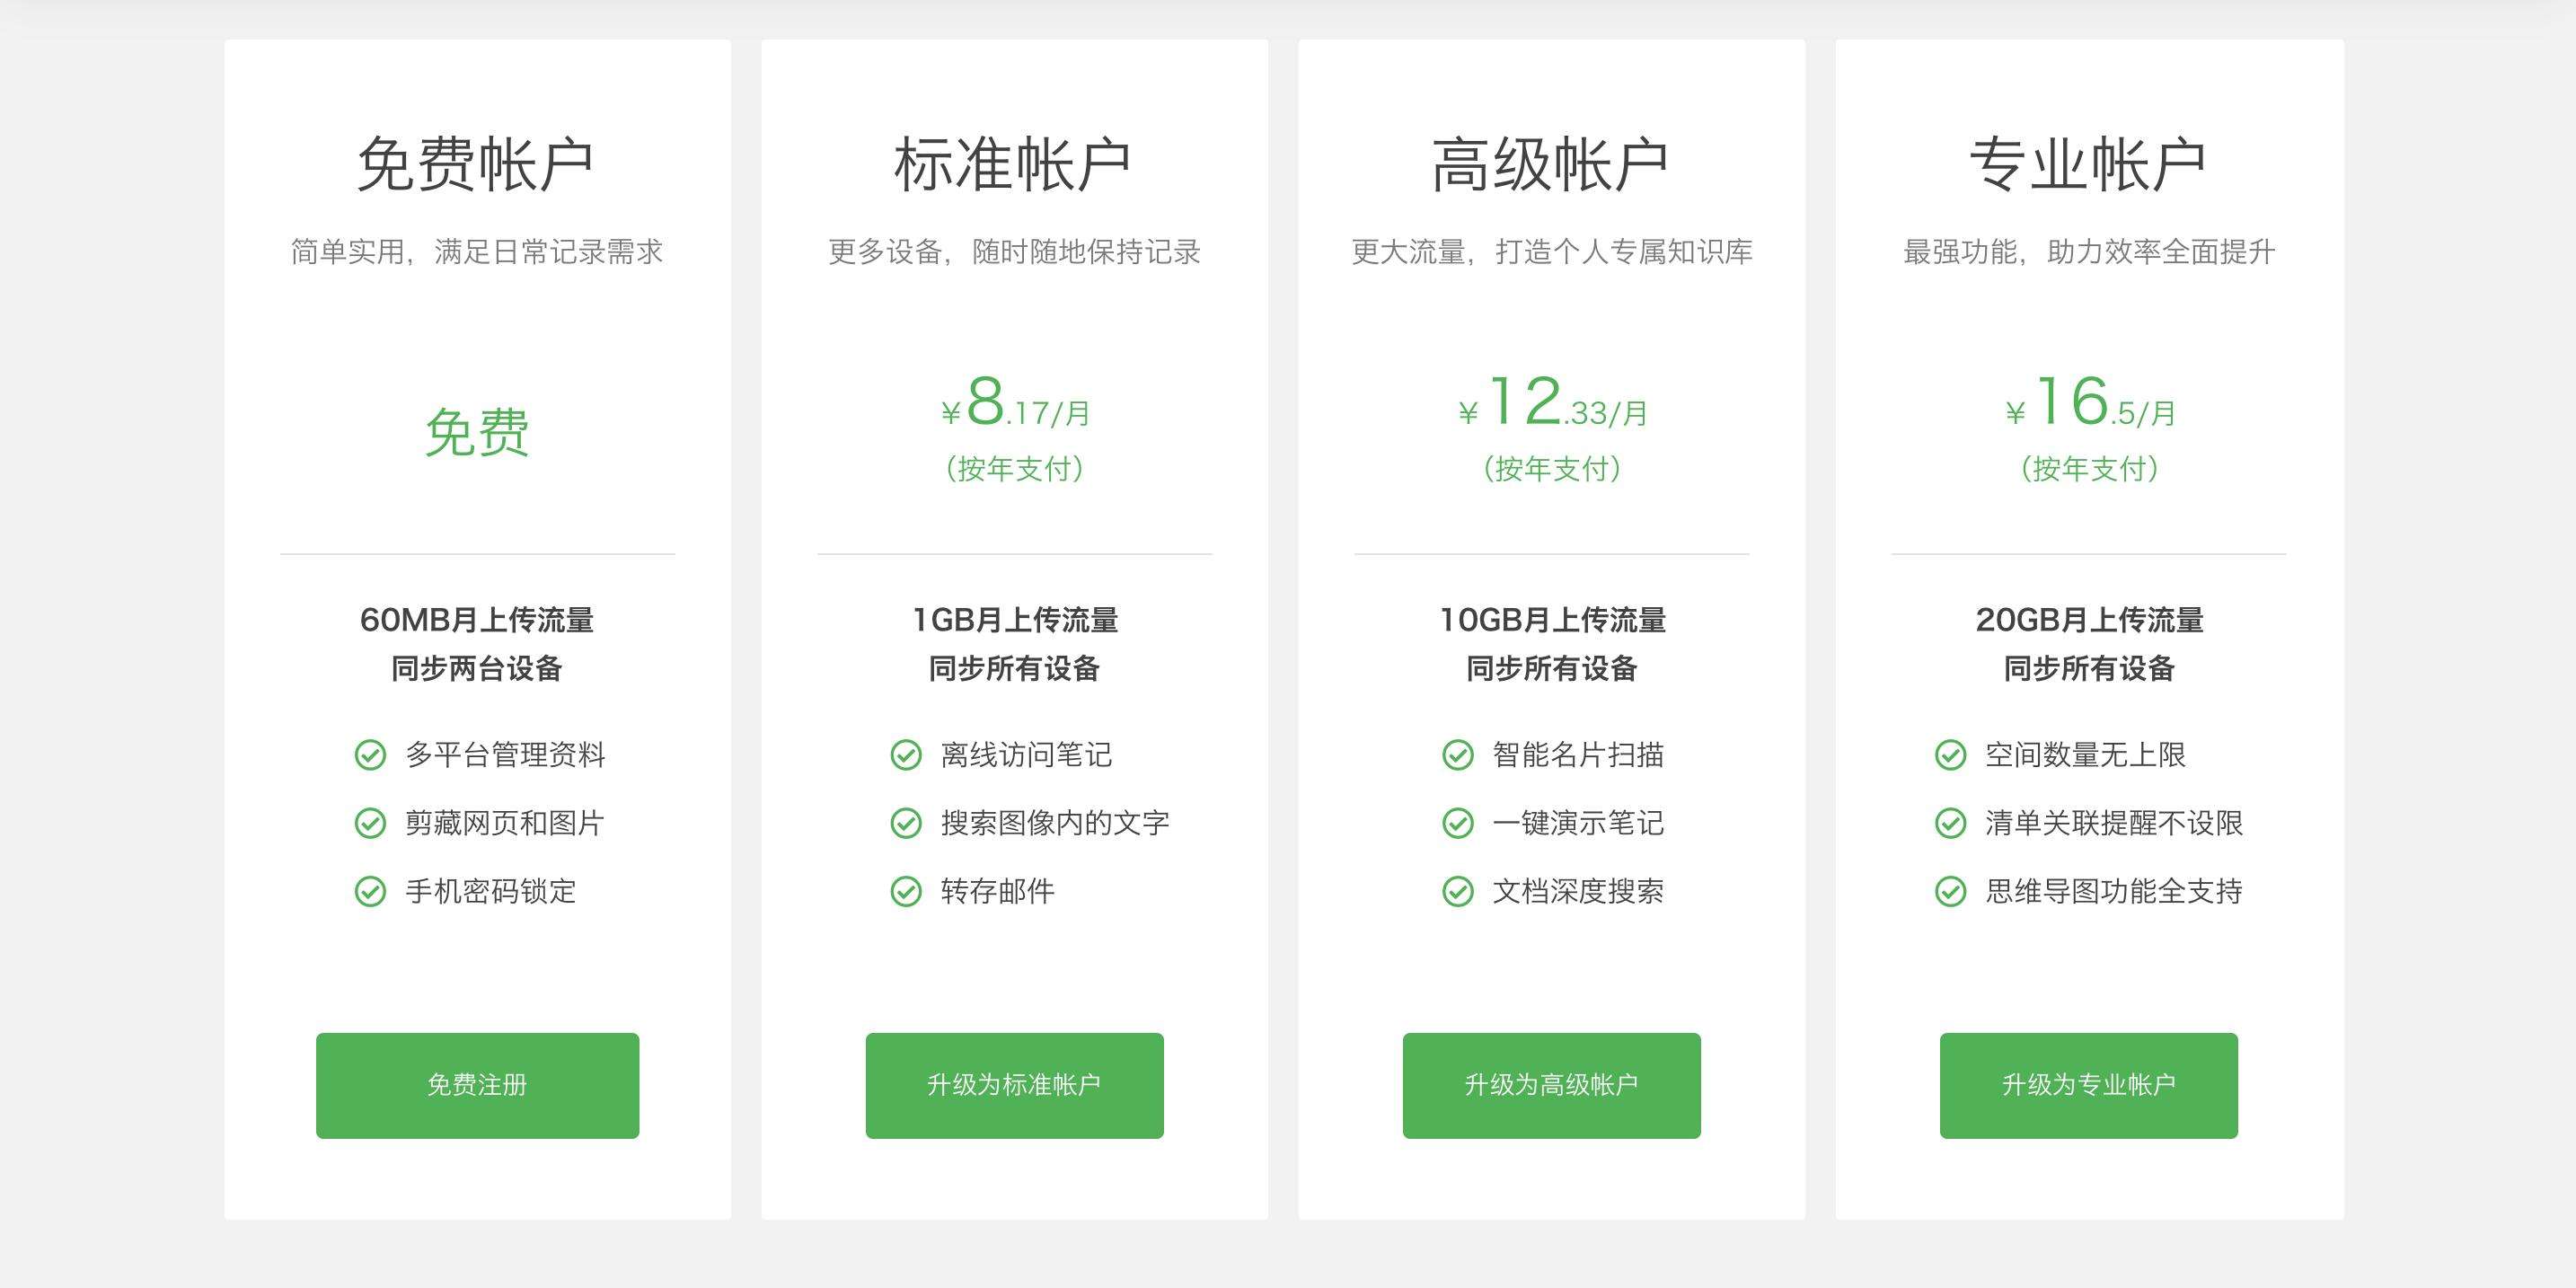The height and width of the screenshot is (1288, 2576).
Task: Click 1GB月上传流量 text
Action: [x=1015, y=620]
